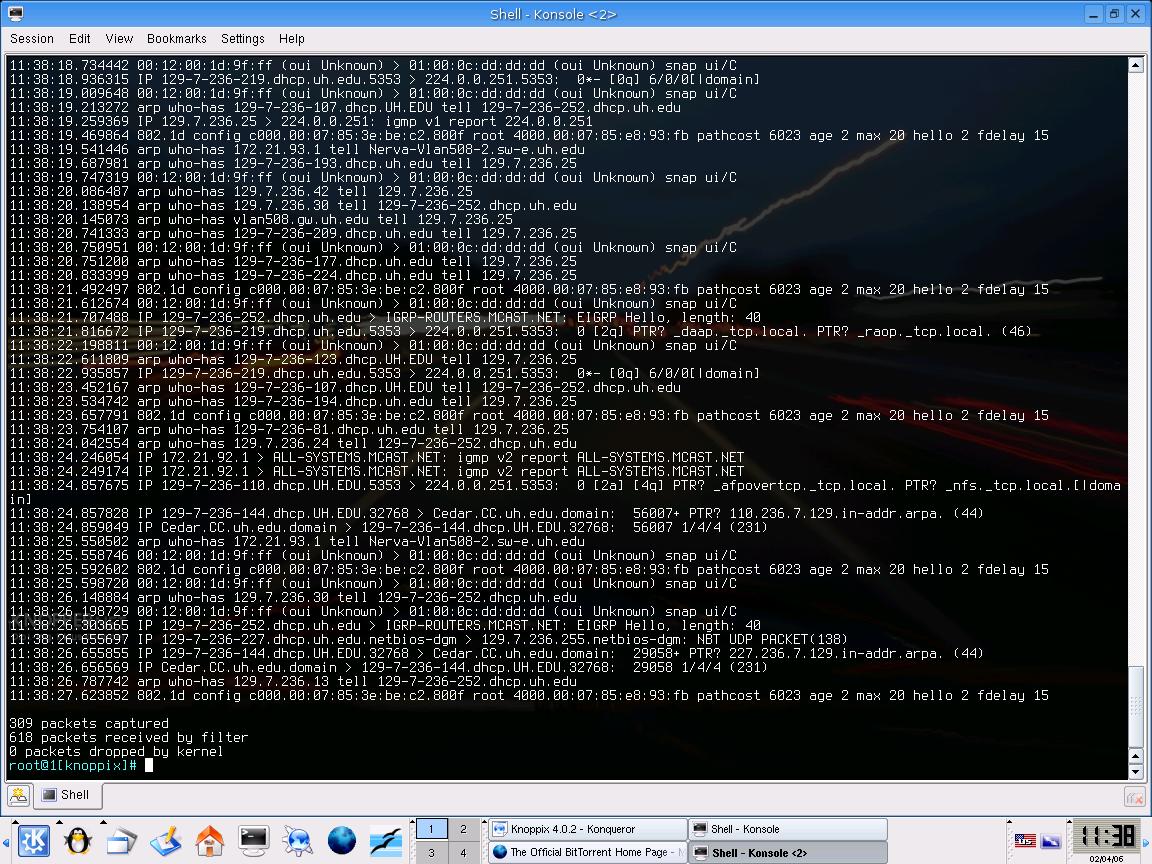The width and height of the screenshot is (1152, 864).
Task: Expand the taskbar applet handle arrow
Action: (x=486, y=822)
